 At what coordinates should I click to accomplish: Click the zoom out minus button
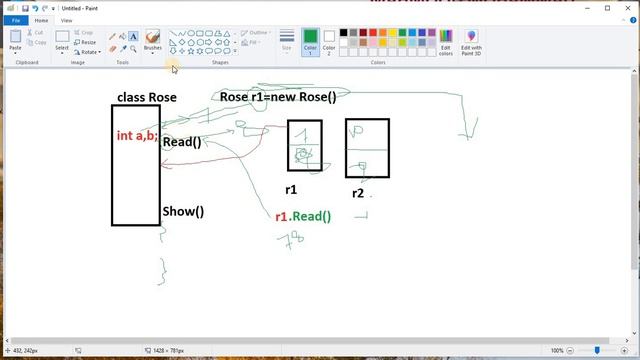(x=570, y=351)
